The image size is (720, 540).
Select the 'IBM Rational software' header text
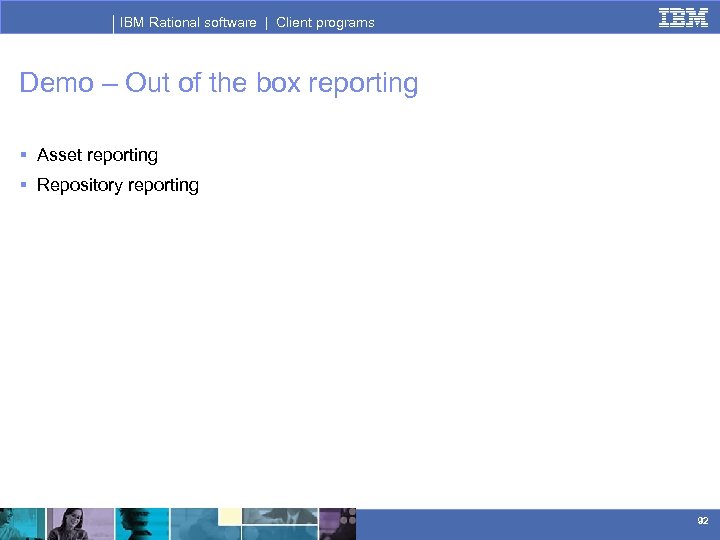click(x=188, y=22)
